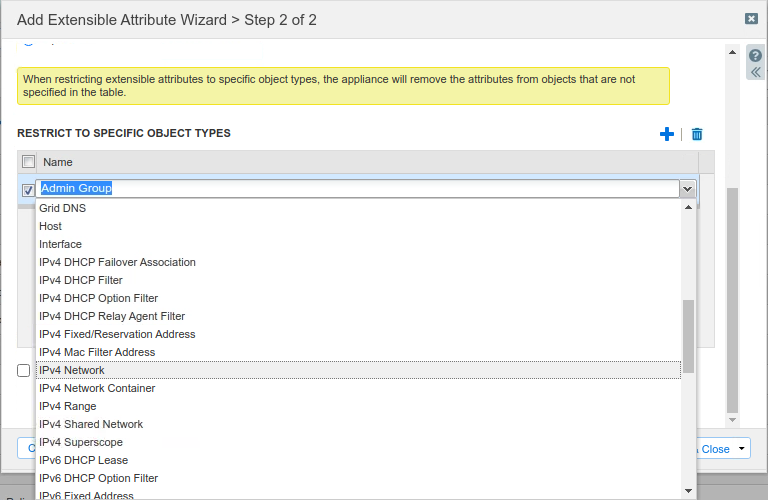Collapse side panel with double chevron
The image size is (768, 500).
[755, 72]
